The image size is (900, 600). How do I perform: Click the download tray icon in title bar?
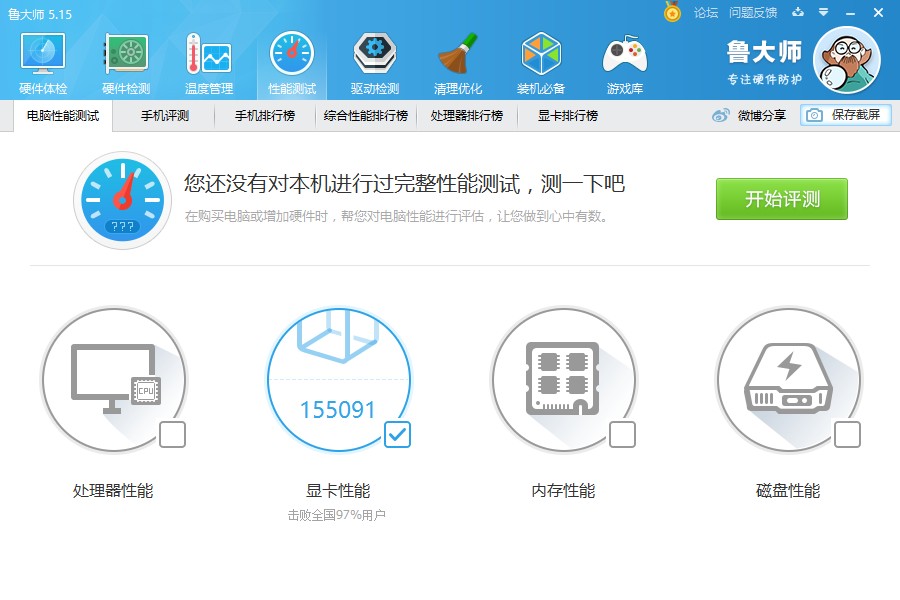click(x=798, y=12)
